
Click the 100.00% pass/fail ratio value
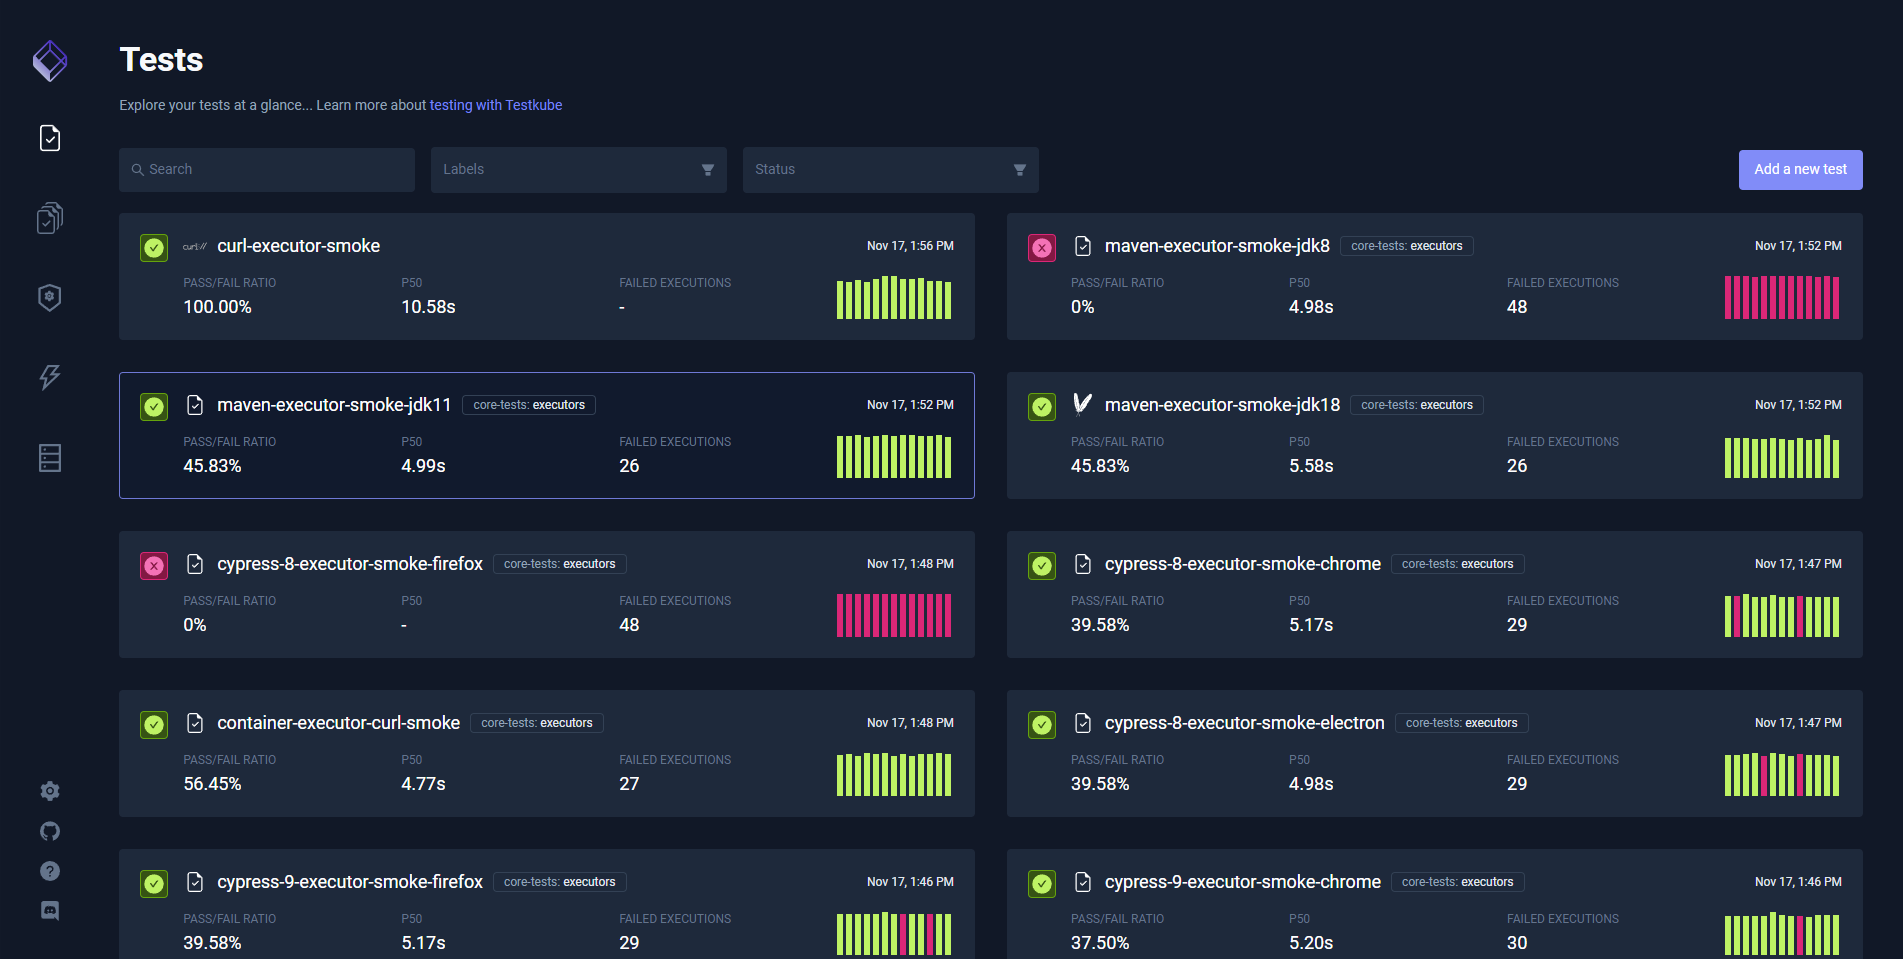tap(218, 307)
